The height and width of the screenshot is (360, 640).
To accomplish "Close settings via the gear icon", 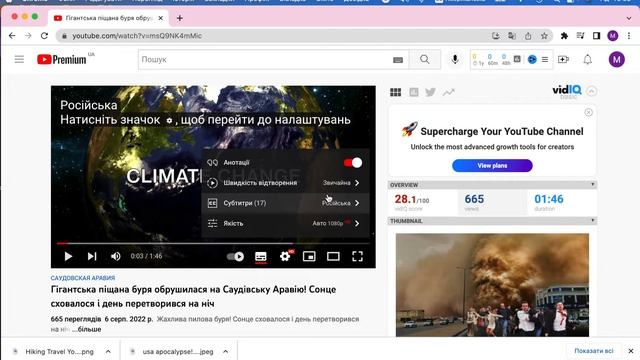I will tap(285, 256).
